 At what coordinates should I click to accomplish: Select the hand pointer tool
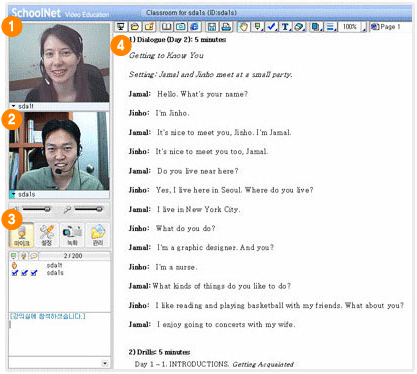[243, 27]
